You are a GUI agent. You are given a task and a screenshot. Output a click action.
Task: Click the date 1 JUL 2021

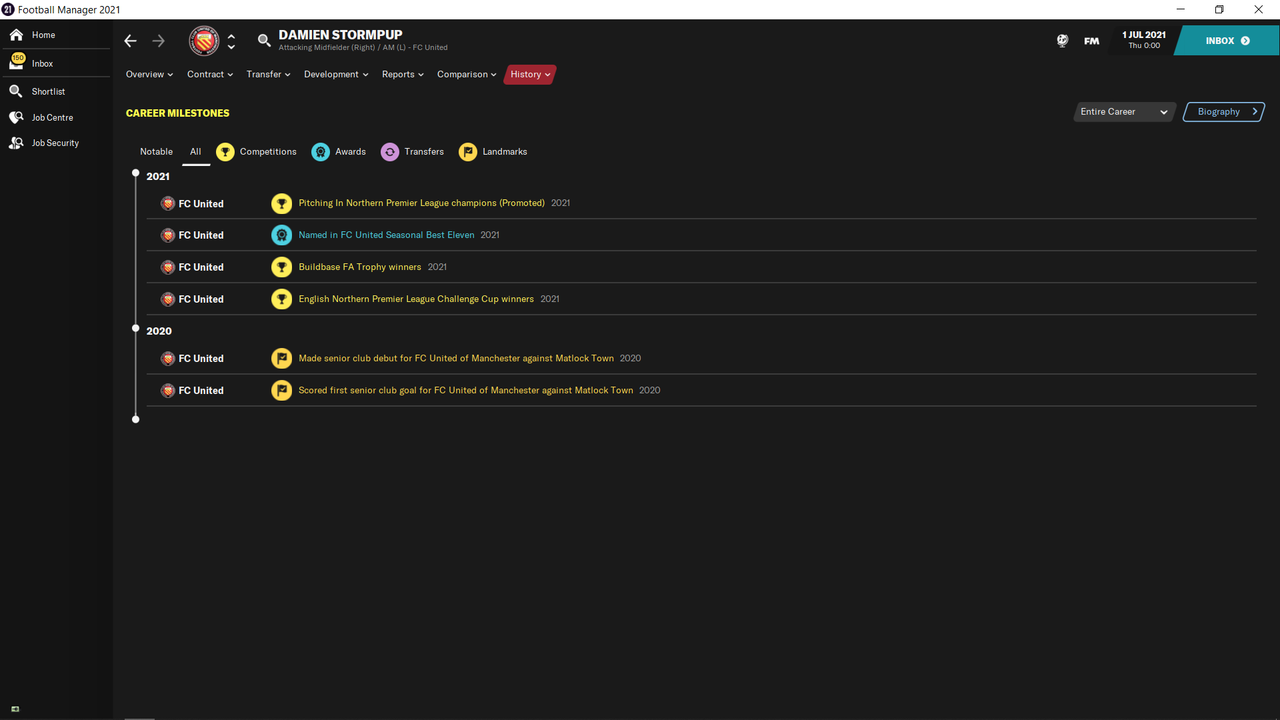pyautogui.click(x=1144, y=35)
